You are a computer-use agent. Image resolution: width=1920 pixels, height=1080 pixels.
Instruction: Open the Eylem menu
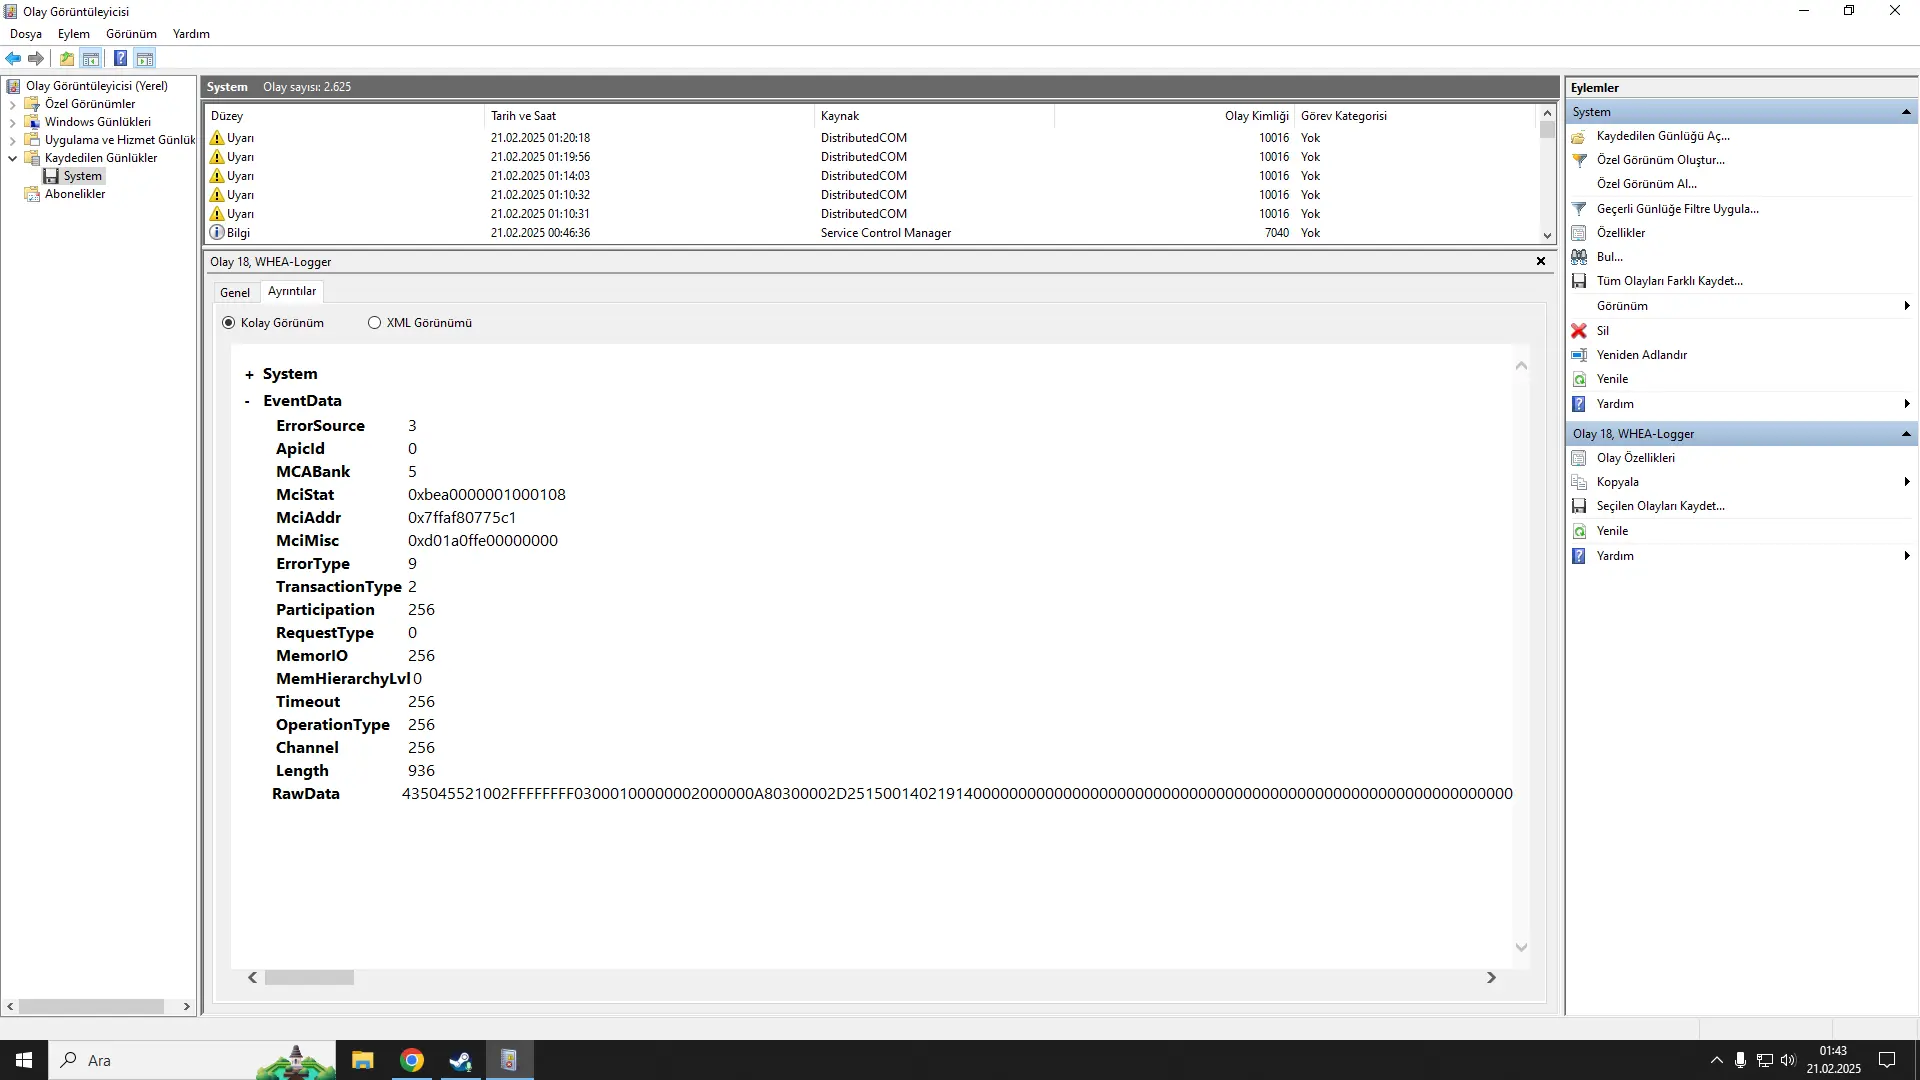pos(74,34)
